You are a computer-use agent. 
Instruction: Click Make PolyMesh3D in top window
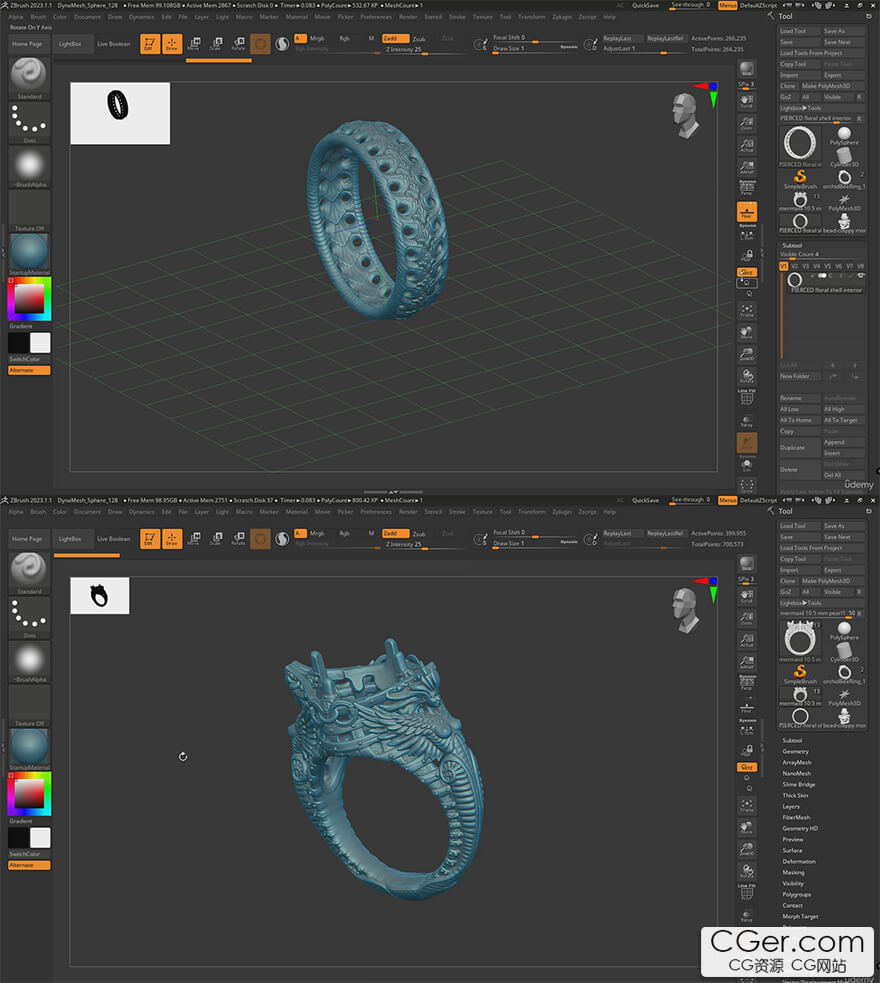click(832, 86)
